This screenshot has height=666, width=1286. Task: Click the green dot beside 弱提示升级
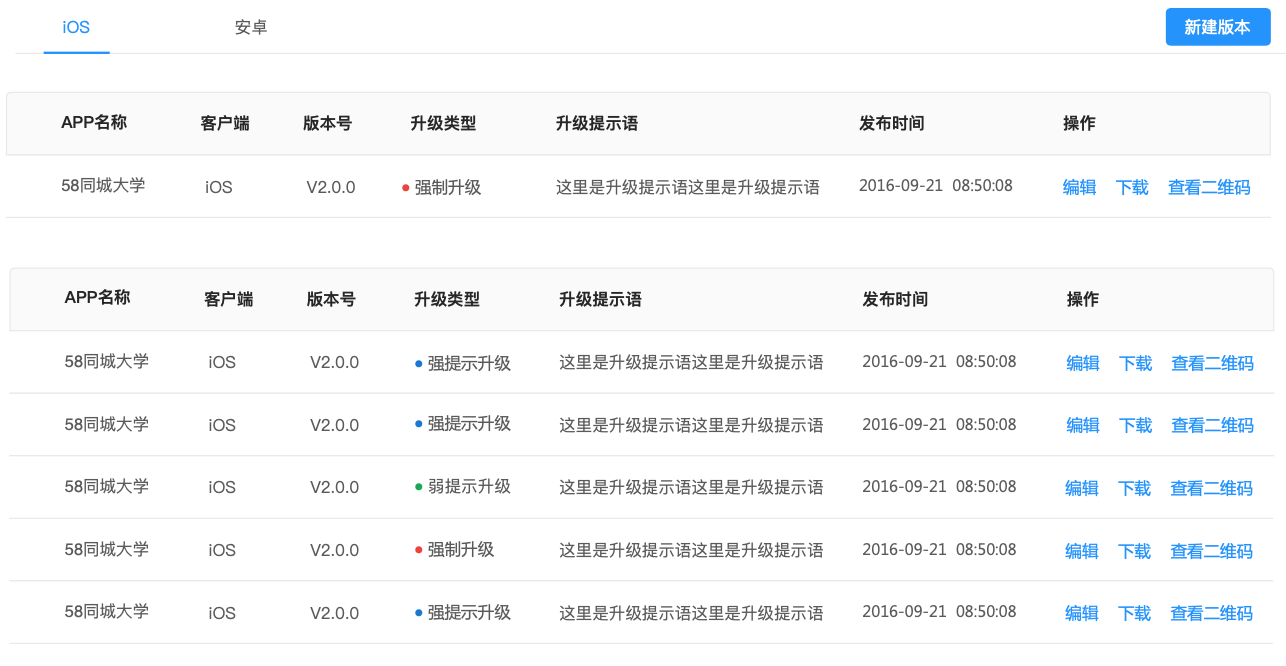pyautogui.click(x=419, y=487)
